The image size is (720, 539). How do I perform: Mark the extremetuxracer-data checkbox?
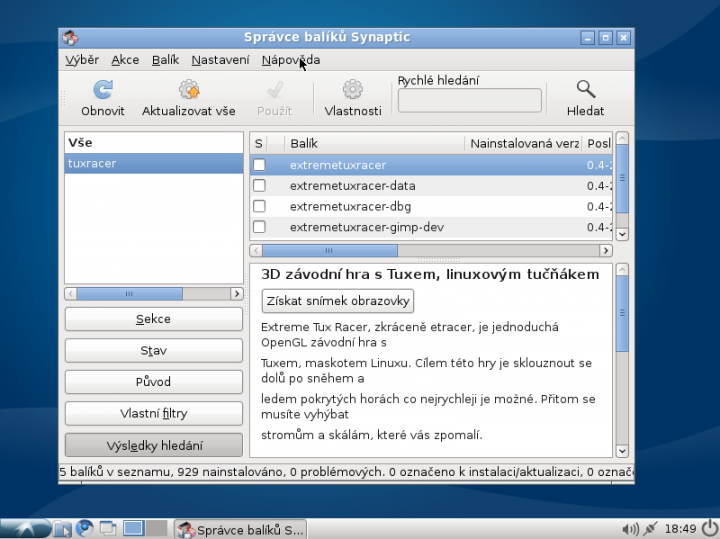pos(259,185)
